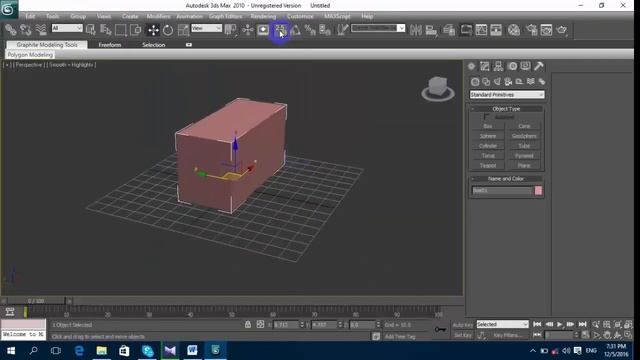This screenshot has width=640, height=360.
Task: Enable the AutoGrid checkbox
Action: 487,117
